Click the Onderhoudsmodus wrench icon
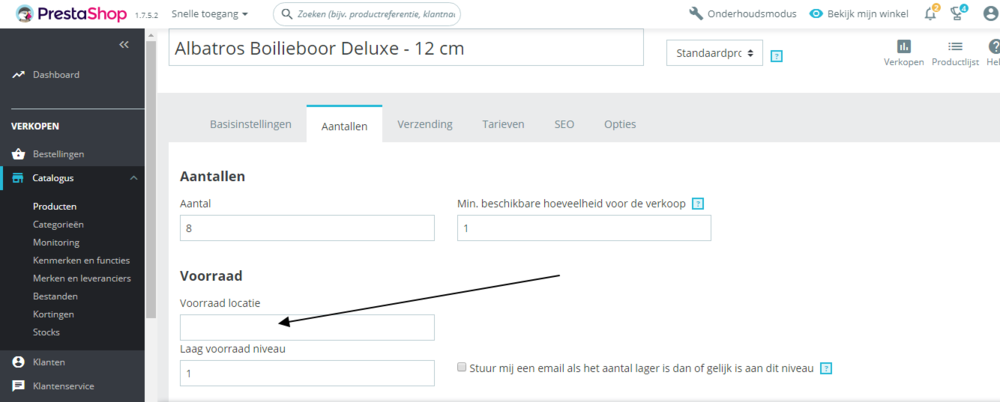1000x402 pixels. click(696, 13)
